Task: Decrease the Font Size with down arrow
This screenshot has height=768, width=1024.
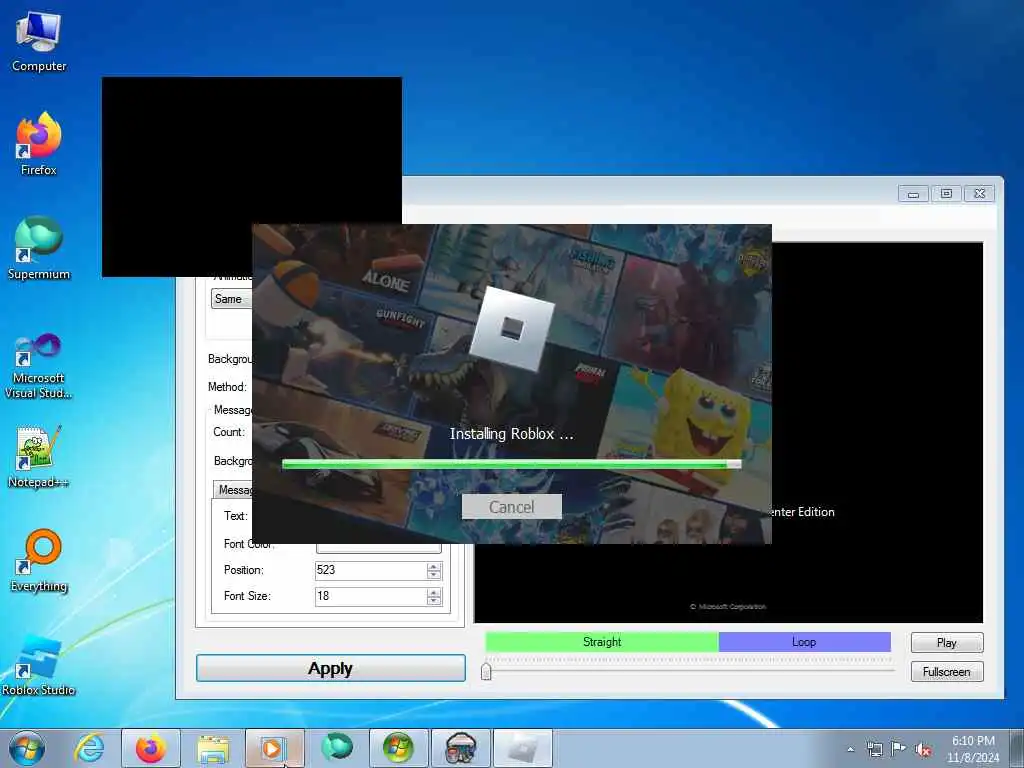Action: point(434,601)
